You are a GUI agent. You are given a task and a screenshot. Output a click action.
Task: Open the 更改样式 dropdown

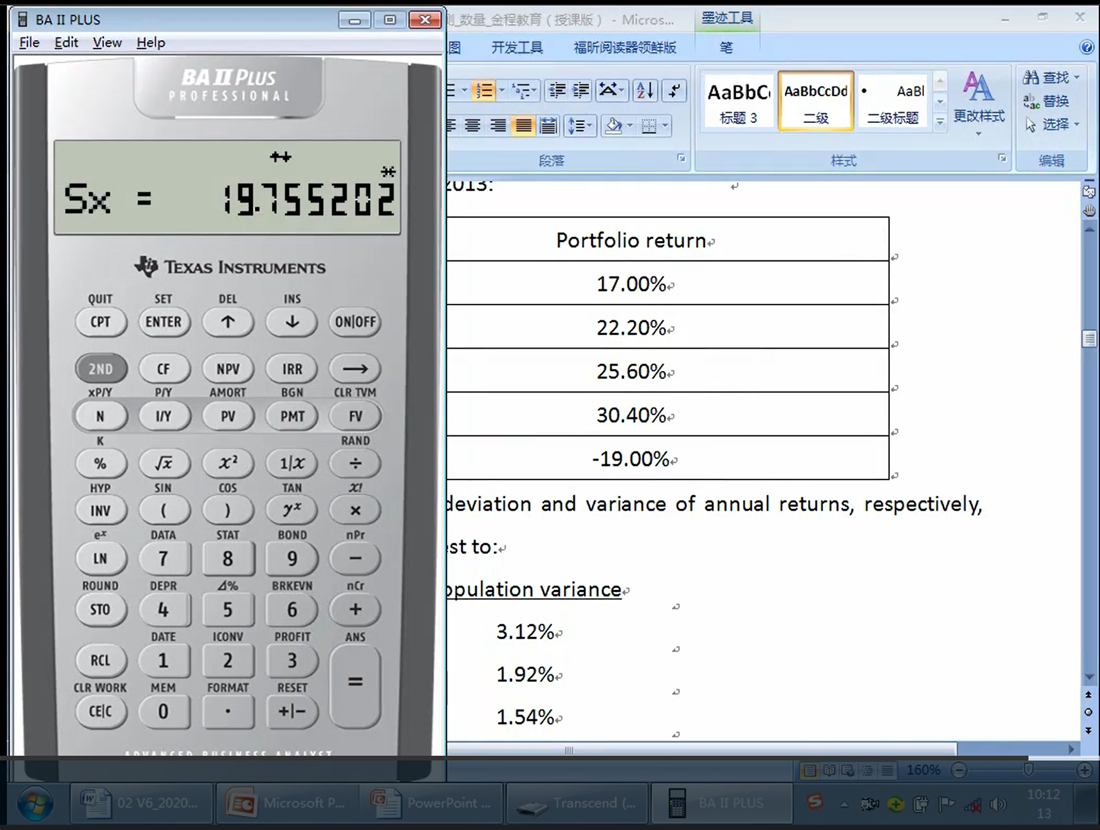coord(979,104)
